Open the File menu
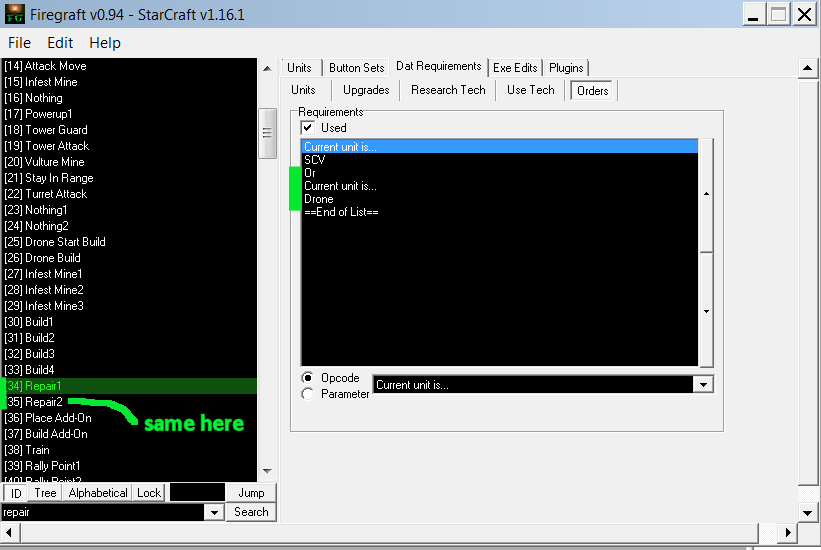Image resolution: width=821 pixels, height=550 pixels. (19, 43)
